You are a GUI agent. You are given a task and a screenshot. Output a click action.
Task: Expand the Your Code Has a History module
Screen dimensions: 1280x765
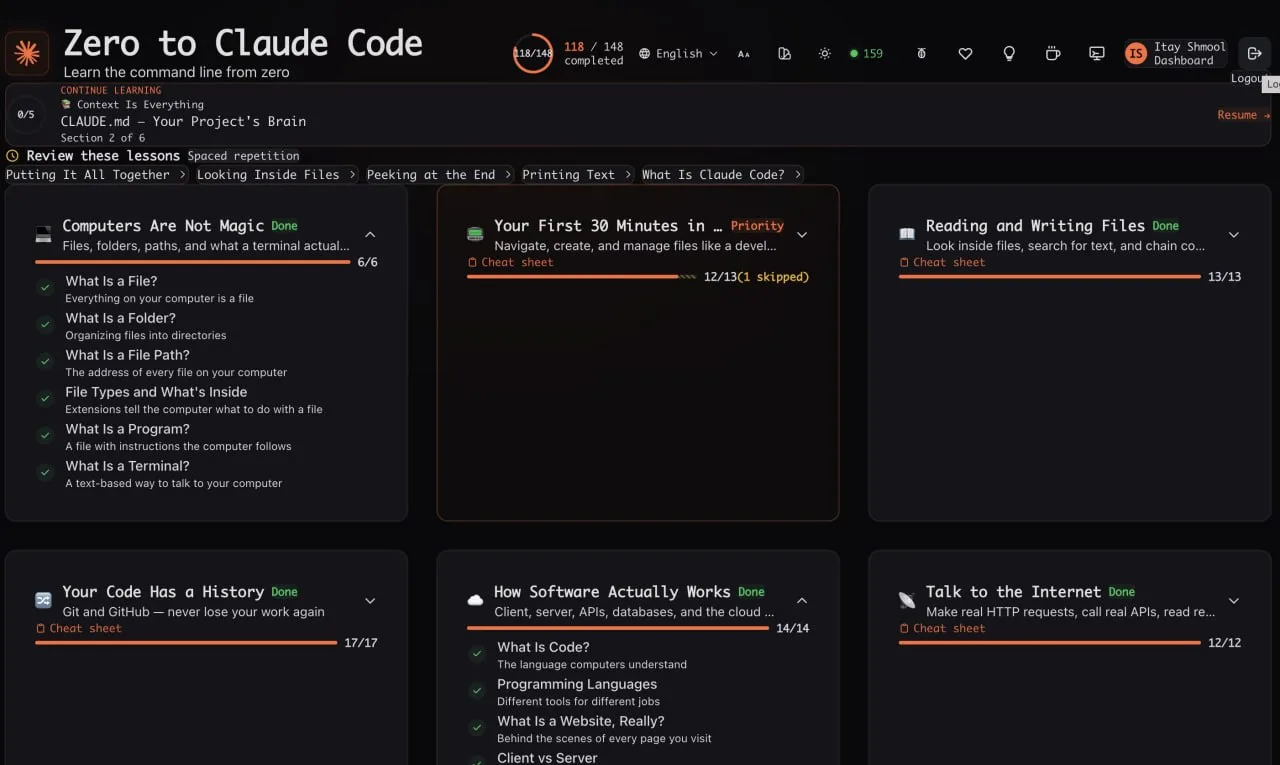pyautogui.click(x=370, y=601)
